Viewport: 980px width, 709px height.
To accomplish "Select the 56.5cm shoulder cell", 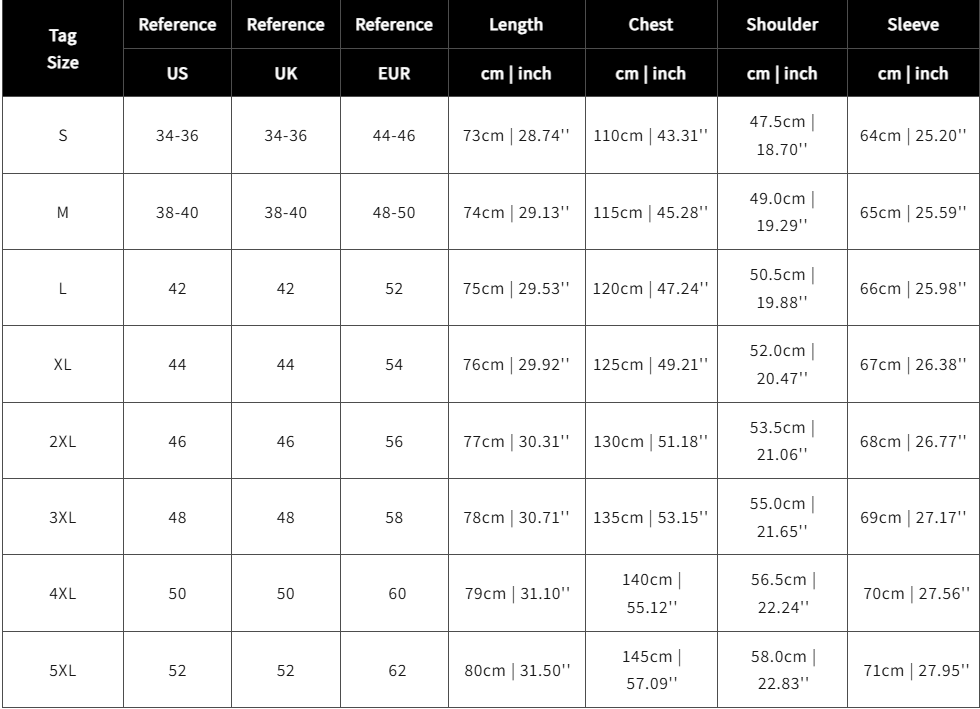I will point(782,593).
